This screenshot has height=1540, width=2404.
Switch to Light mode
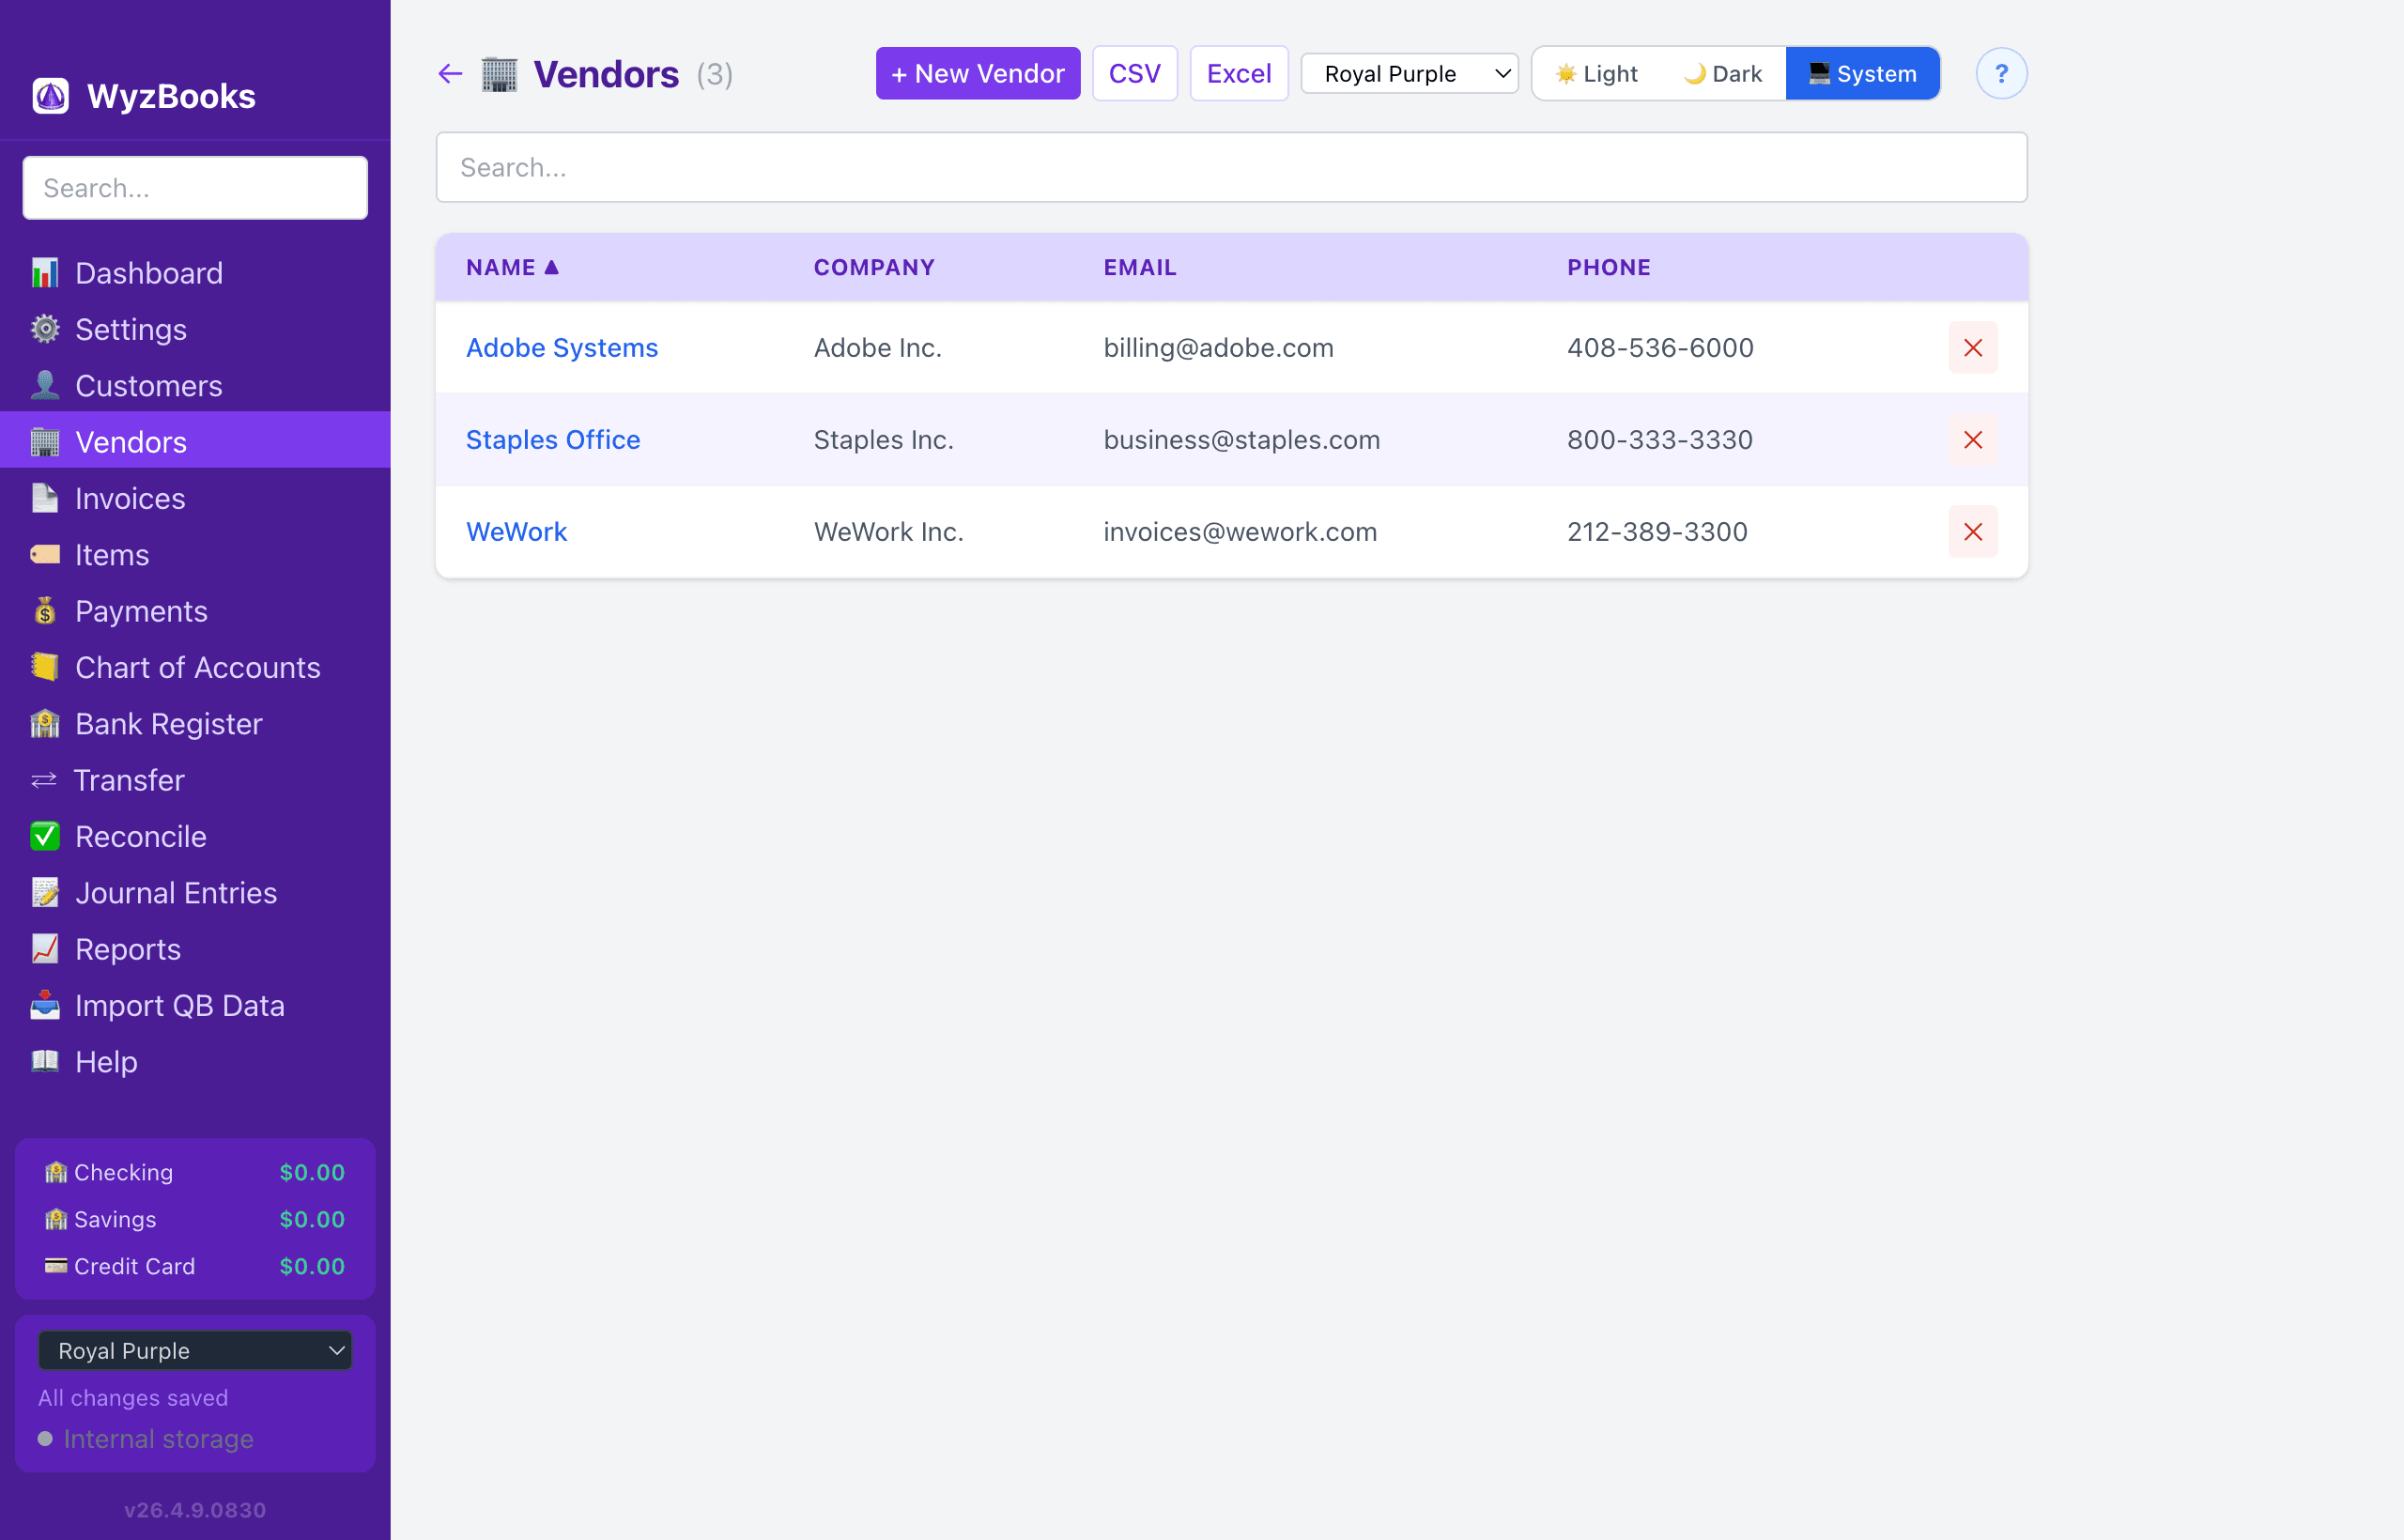pyautogui.click(x=1597, y=74)
